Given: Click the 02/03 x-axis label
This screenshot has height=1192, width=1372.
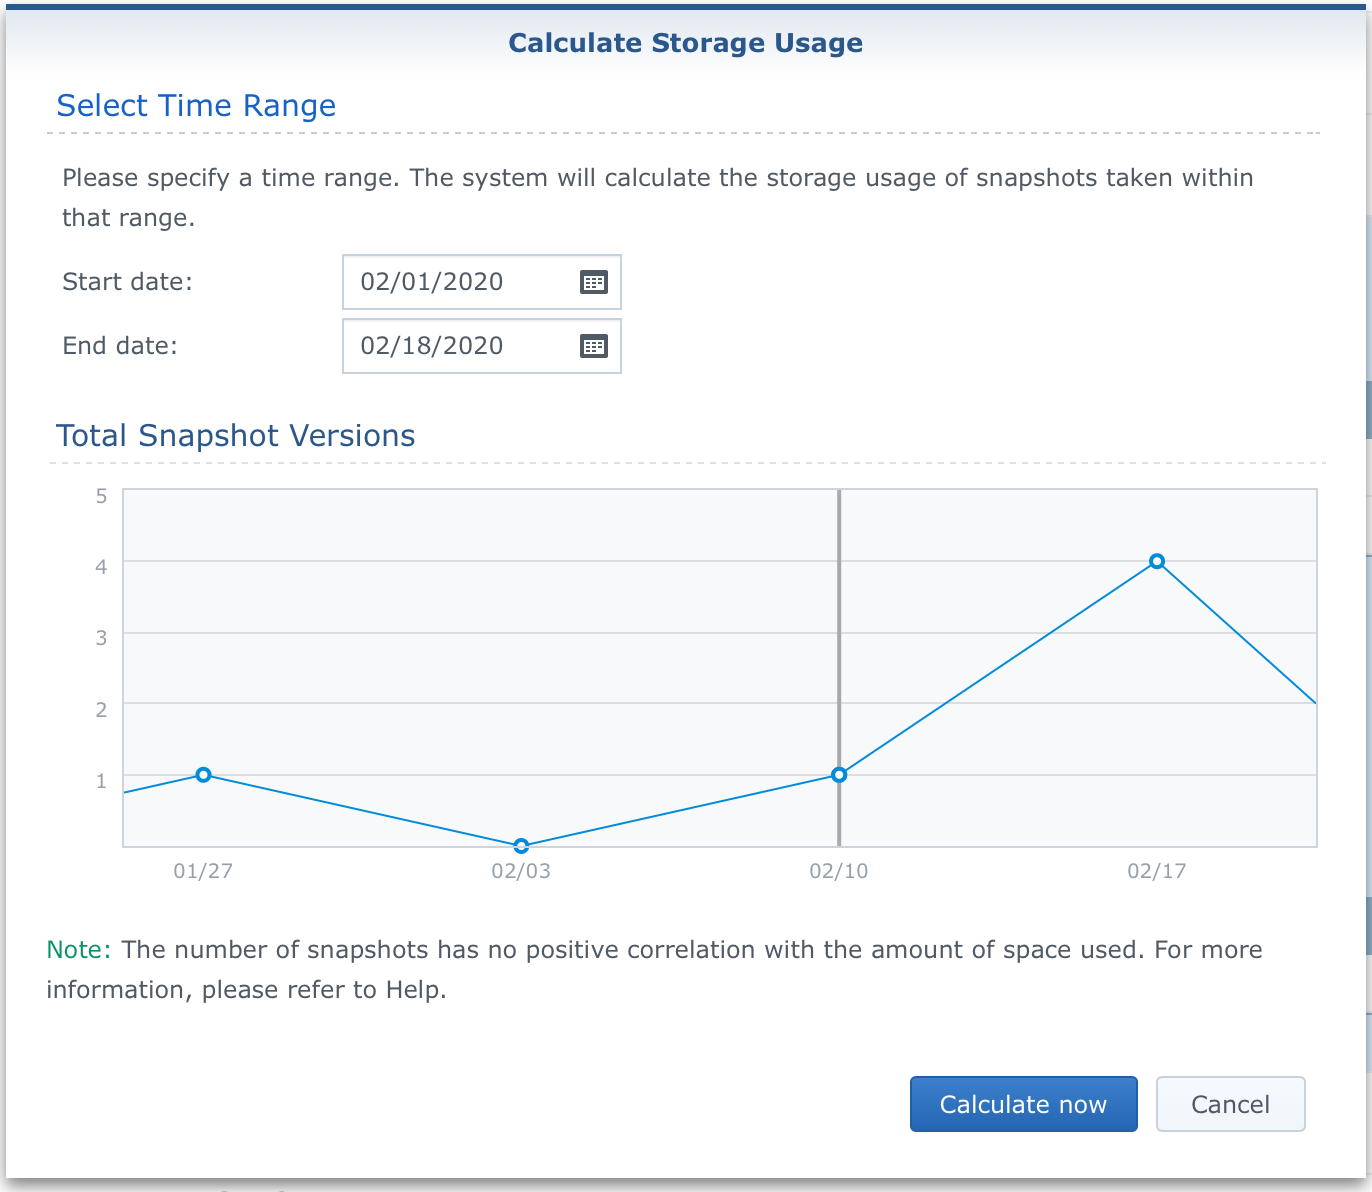Looking at the screenshot, I should coord(521,871).
